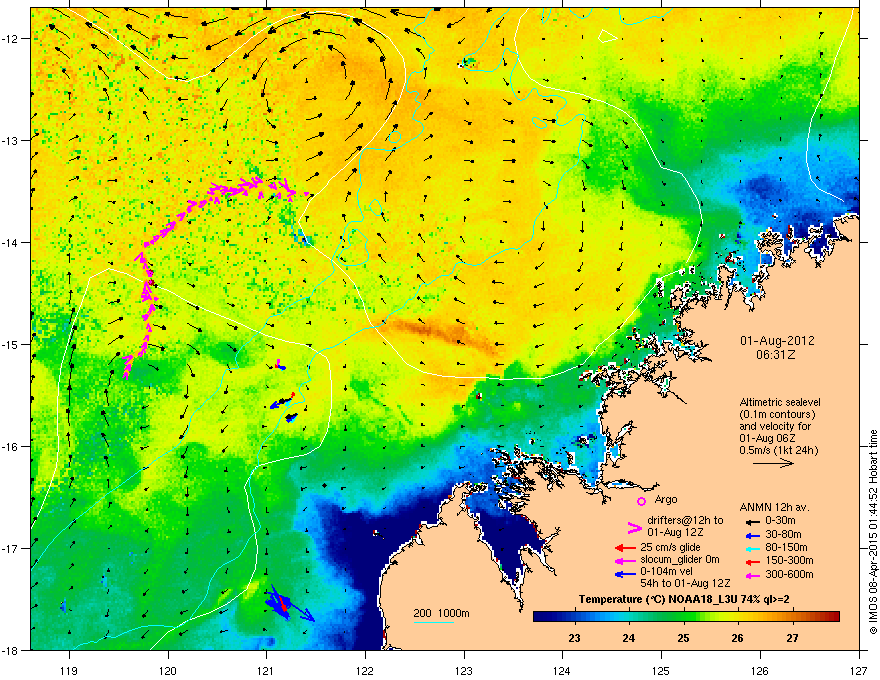
Task: Click longitude axis label 120
Action: (168, 670)
